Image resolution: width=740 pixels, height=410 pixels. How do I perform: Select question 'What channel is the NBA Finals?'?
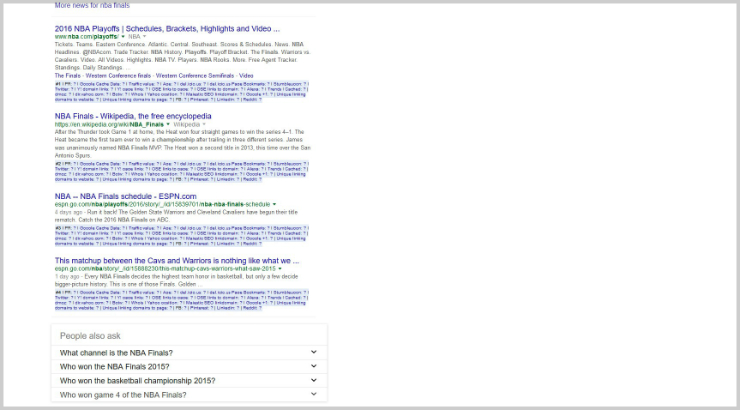click(116, 353)
